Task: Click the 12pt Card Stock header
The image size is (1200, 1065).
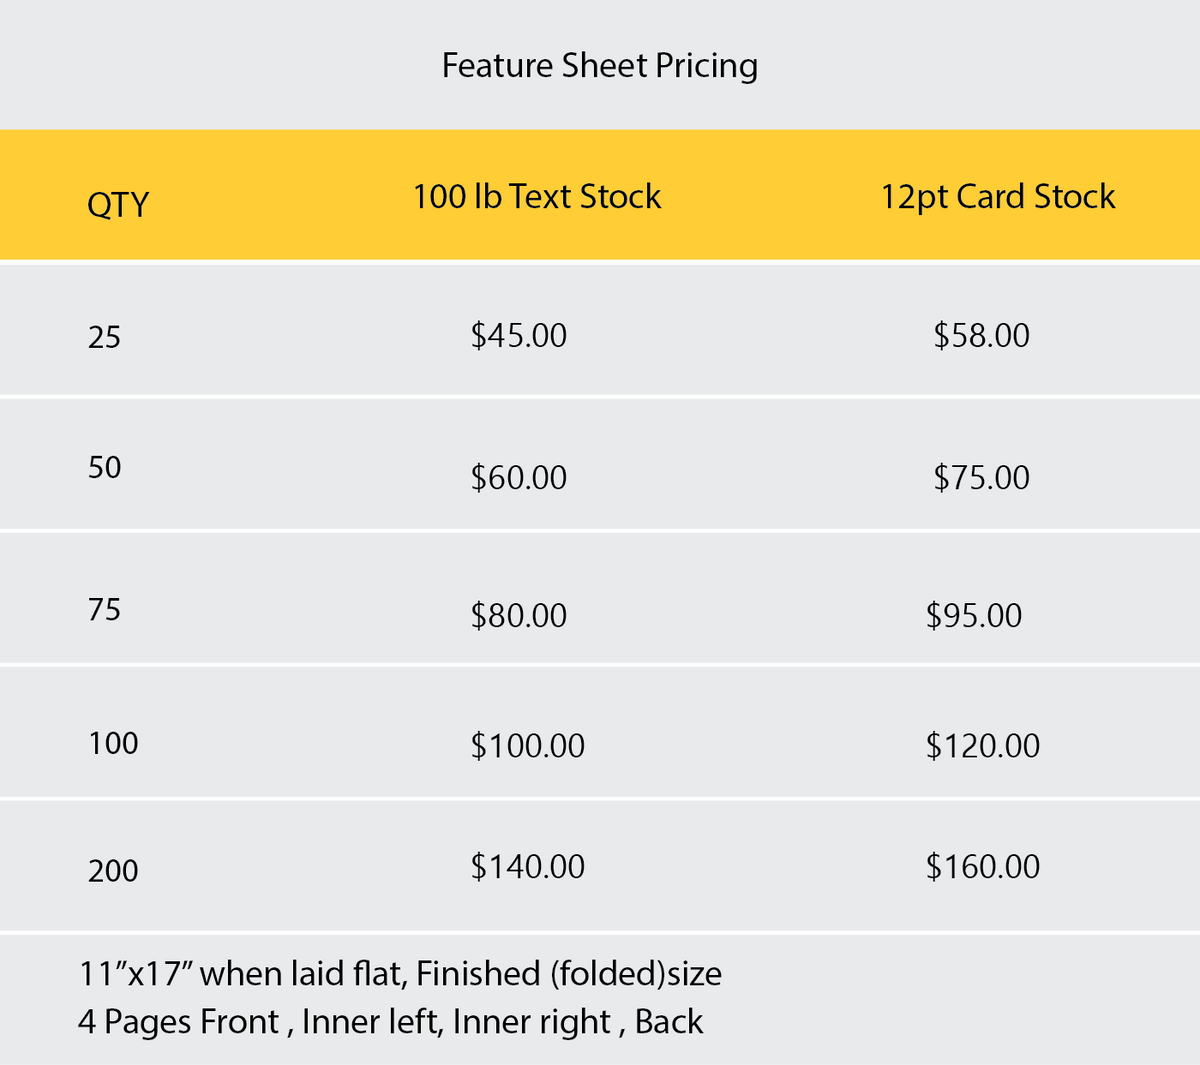Action: click(x=997, y=197)
